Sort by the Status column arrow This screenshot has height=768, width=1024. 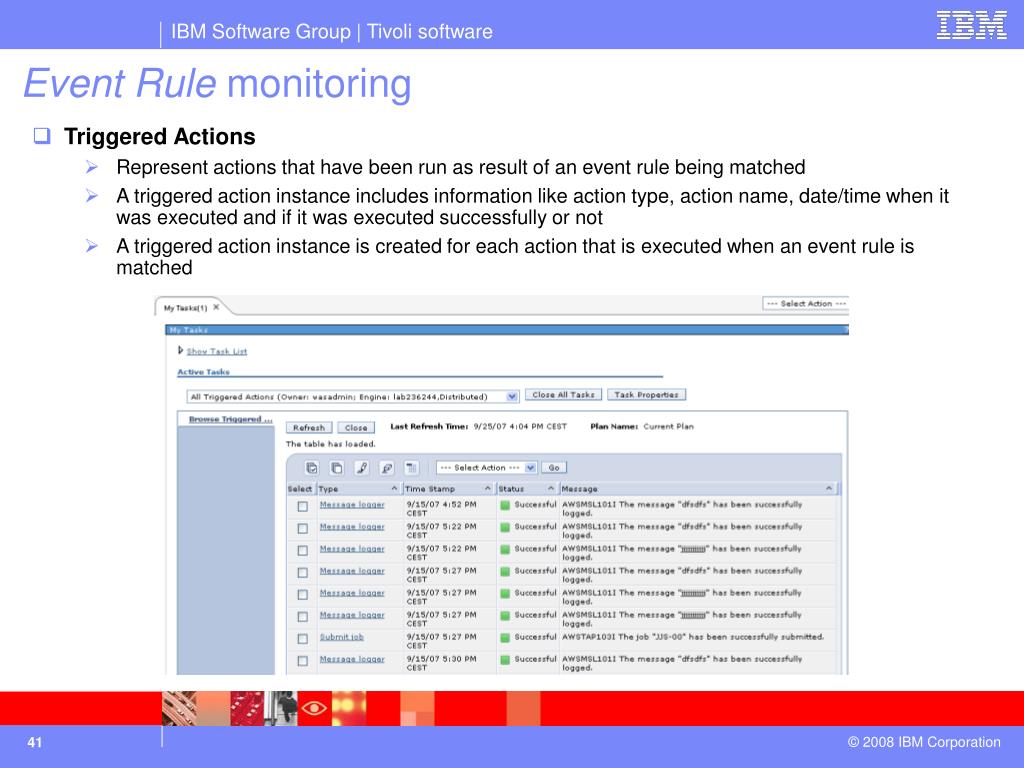click(x=551, y=488)
